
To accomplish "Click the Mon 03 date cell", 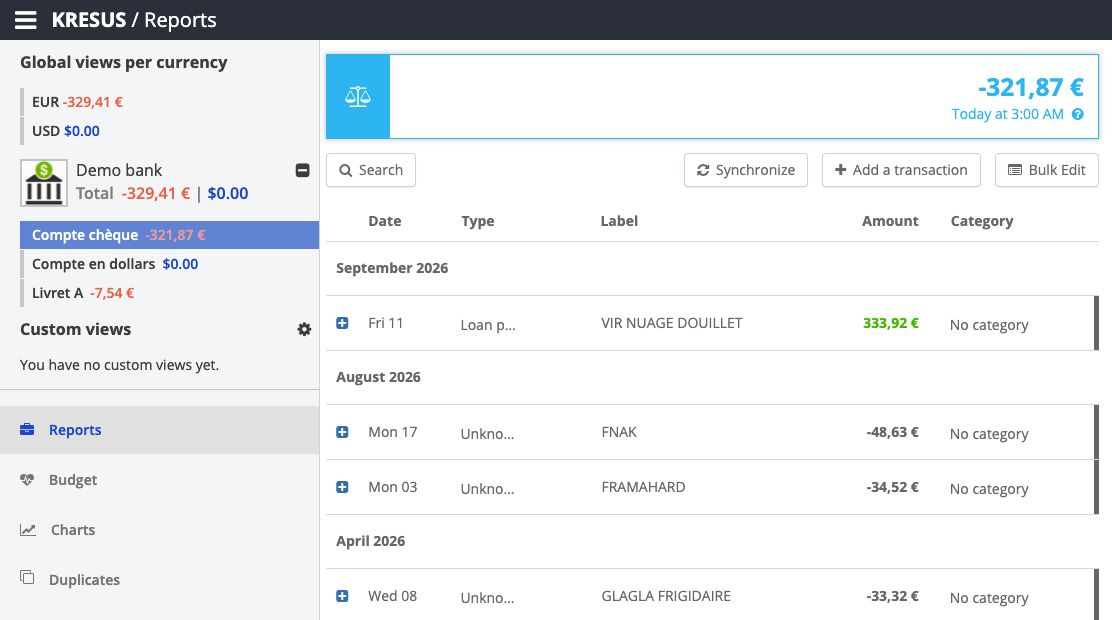I will coord(392,487).
